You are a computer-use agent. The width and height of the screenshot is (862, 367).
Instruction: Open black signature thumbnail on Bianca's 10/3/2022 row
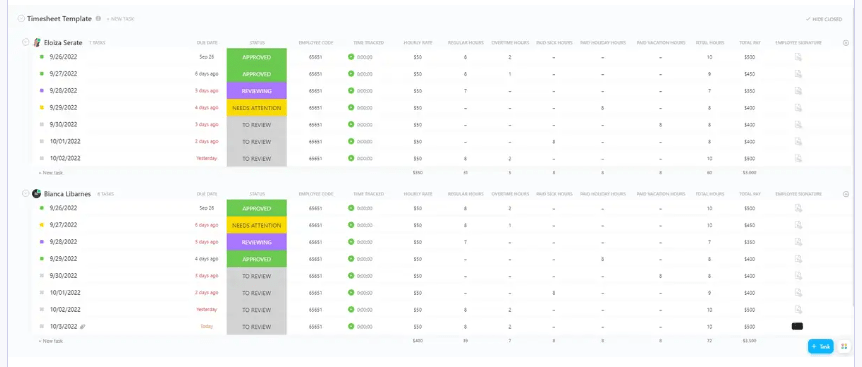coord(797,326)
